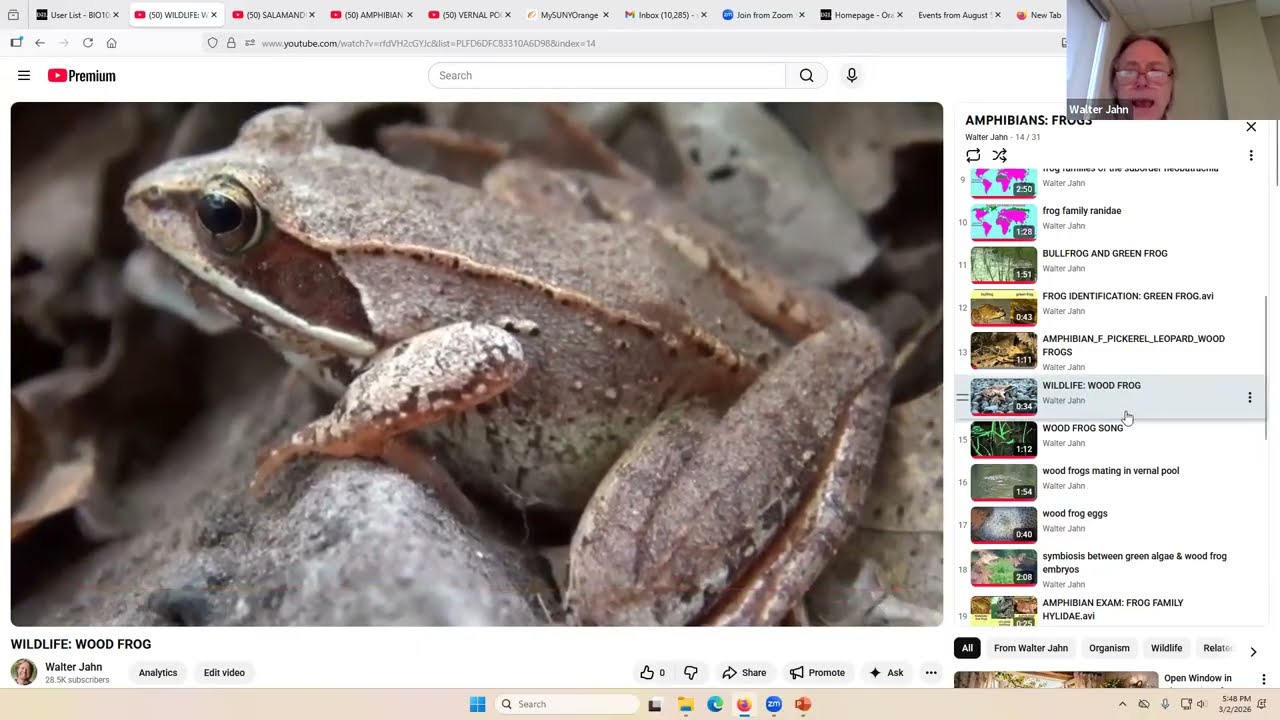The width and height of the screenshot is (1280, 720).
Task: Open playlist more options menu
Action: point(1251,156)
